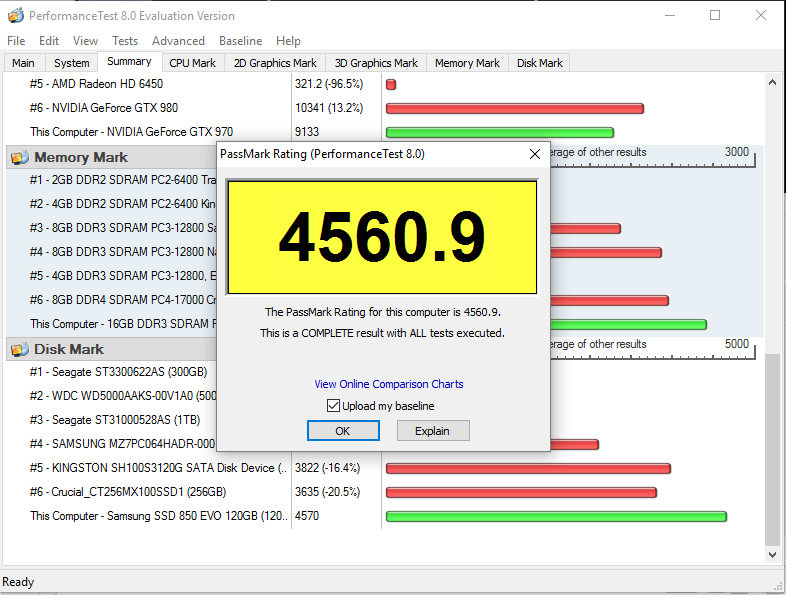Click the PerformanceTest app icon in title bar
Image resolution: width=786 pixels, height=595 pixels.
(x=14, y=15)
